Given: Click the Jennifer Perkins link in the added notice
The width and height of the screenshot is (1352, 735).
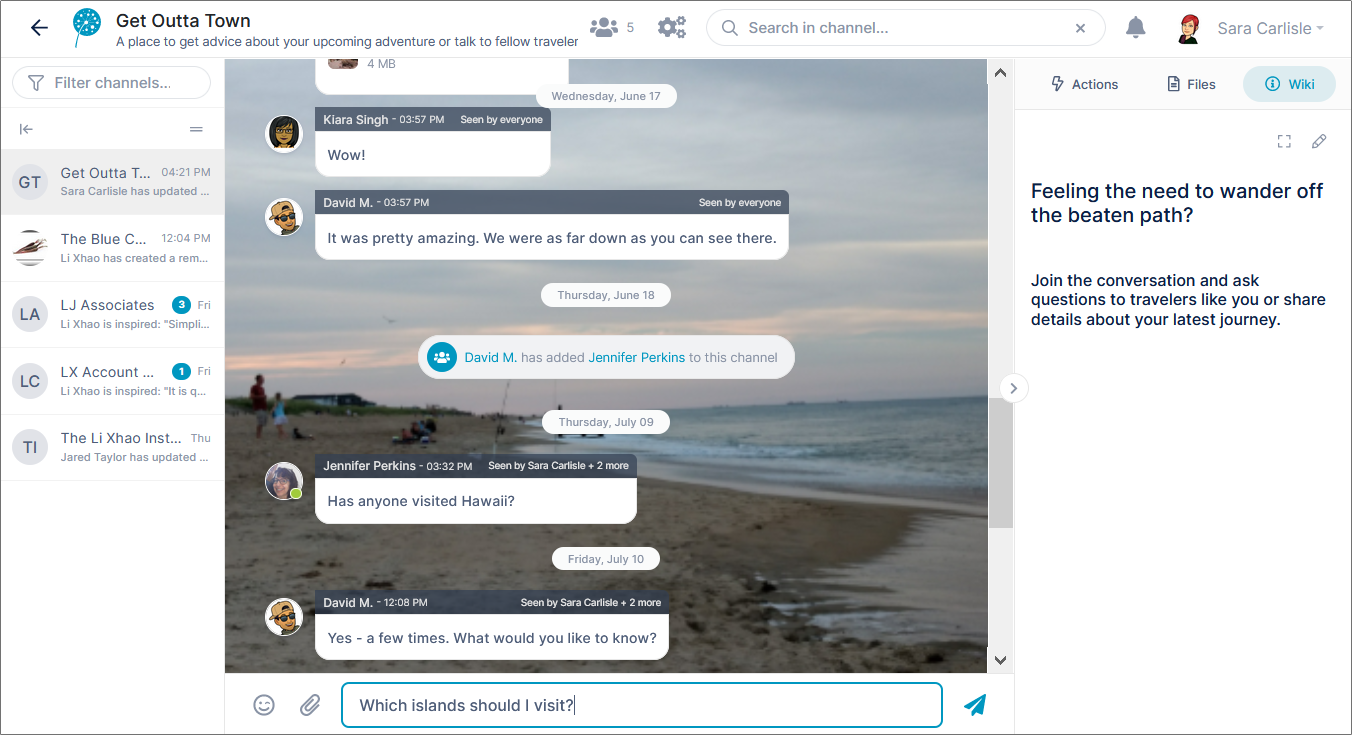Looking at the screenshot, I should tap(637, 357).
